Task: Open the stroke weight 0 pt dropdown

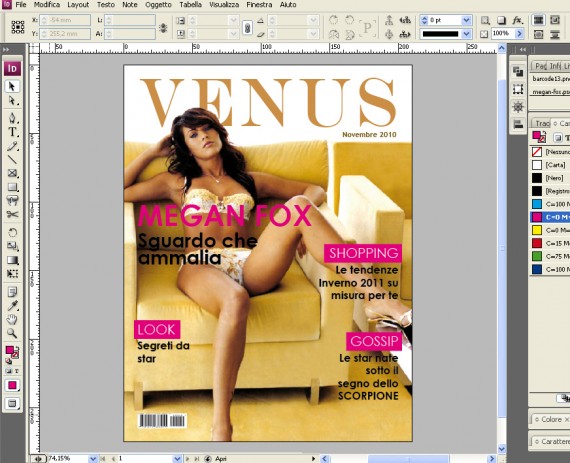Action: point(466,20)
